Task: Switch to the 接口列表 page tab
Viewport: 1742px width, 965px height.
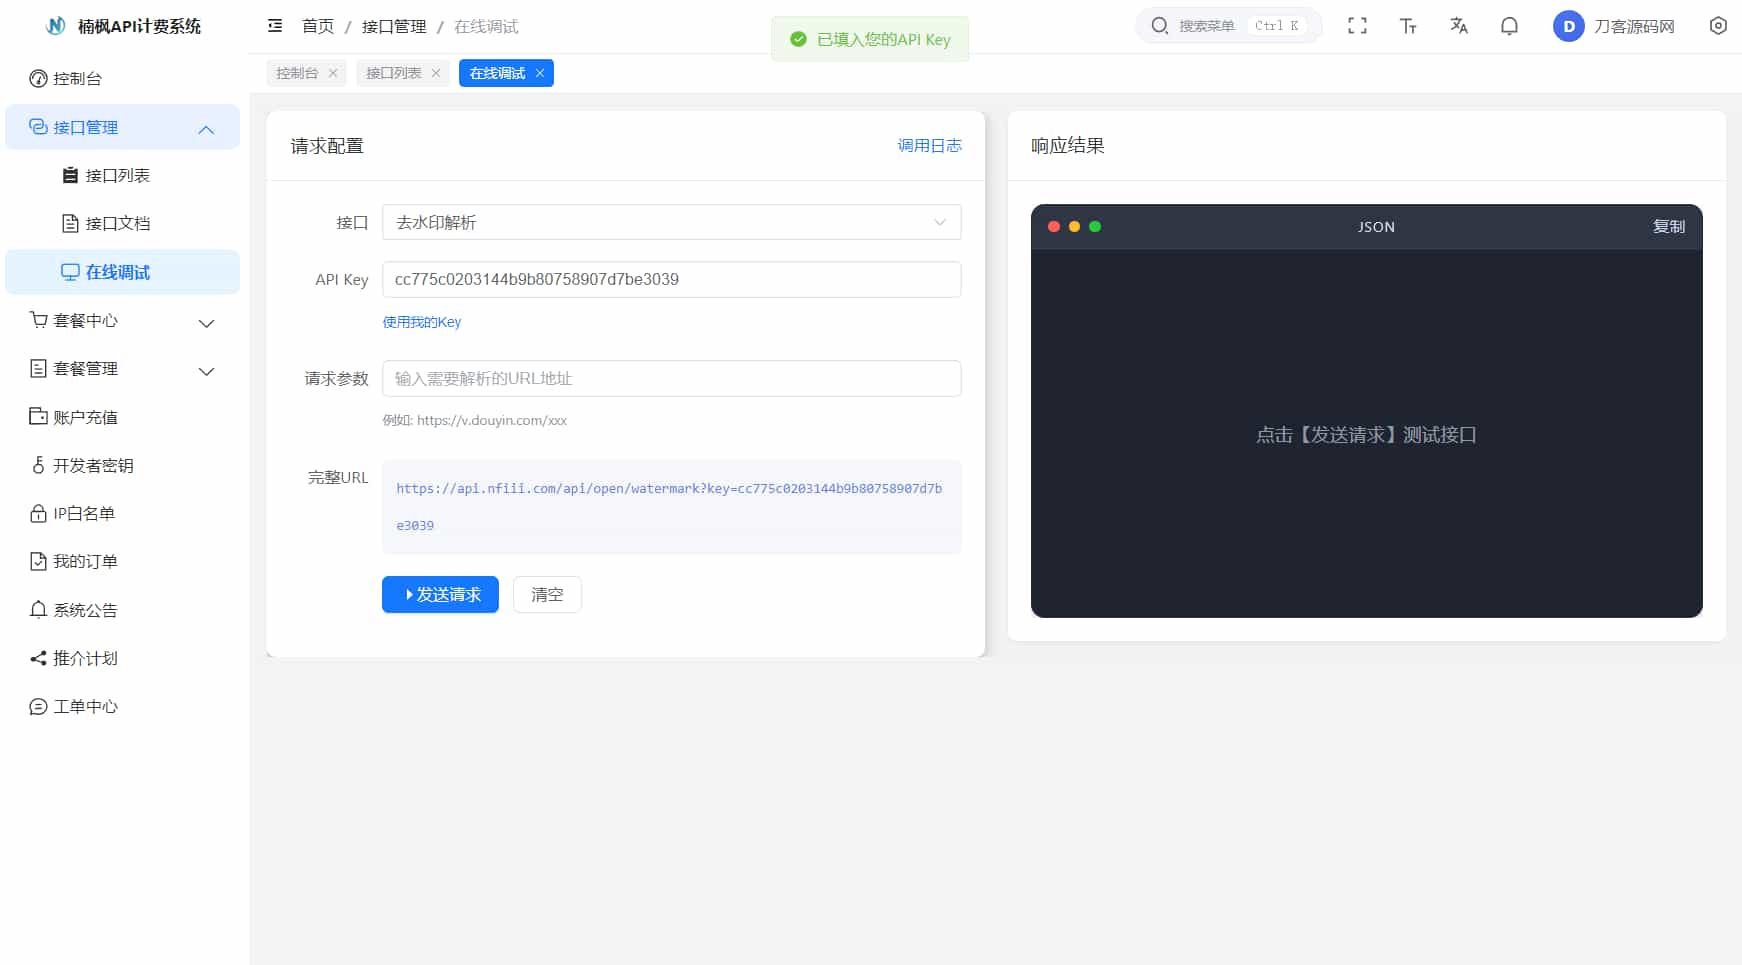Action: point(393,73)
